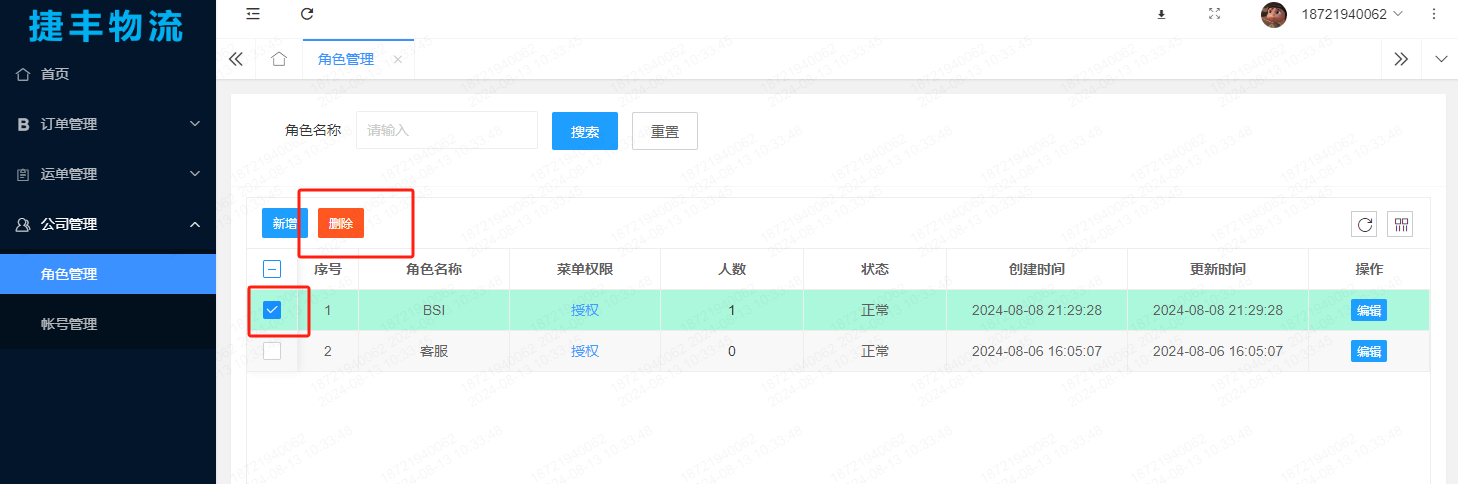Click the 重置 button
Screen dimensions: 1458x484
(x=665, y=131)
